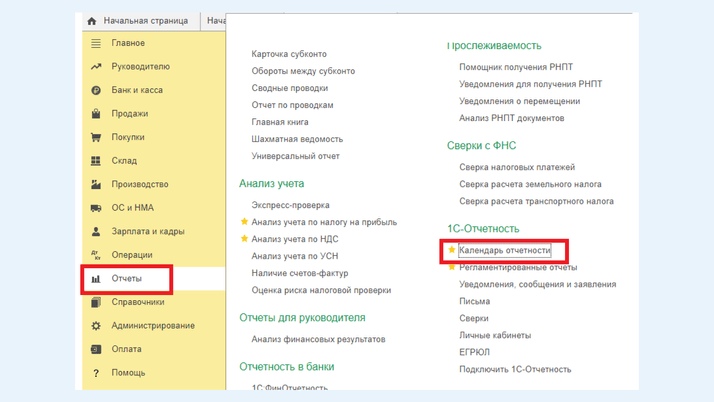Click the Продажи shopping bag icon
The width and height of the screenshot is (714, 402).
96,113
